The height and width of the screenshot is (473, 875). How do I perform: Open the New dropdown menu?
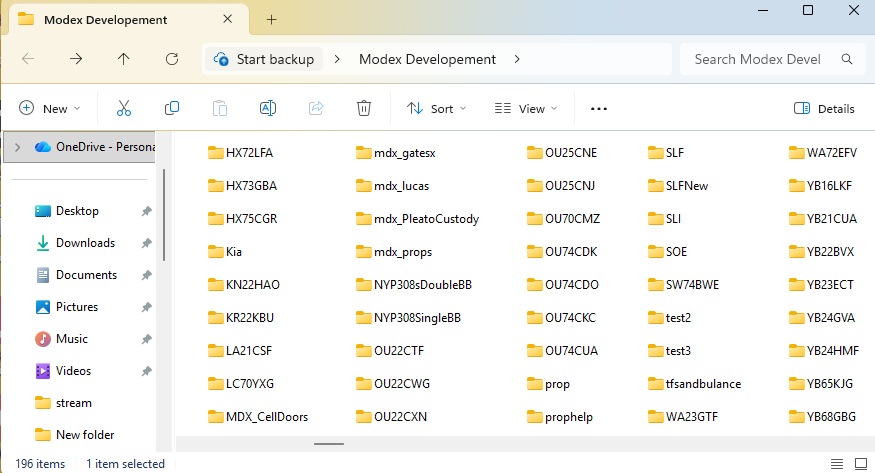point(49,109)
